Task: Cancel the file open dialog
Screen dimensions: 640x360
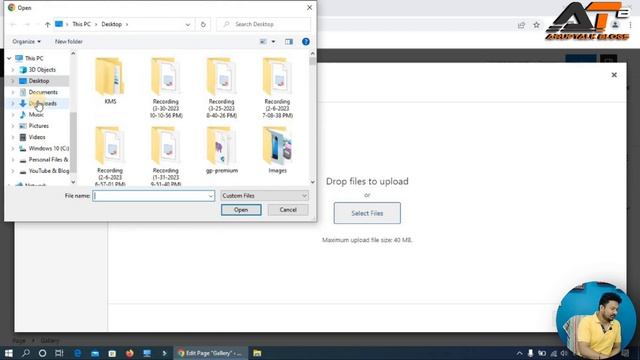Action: [288, 210]
